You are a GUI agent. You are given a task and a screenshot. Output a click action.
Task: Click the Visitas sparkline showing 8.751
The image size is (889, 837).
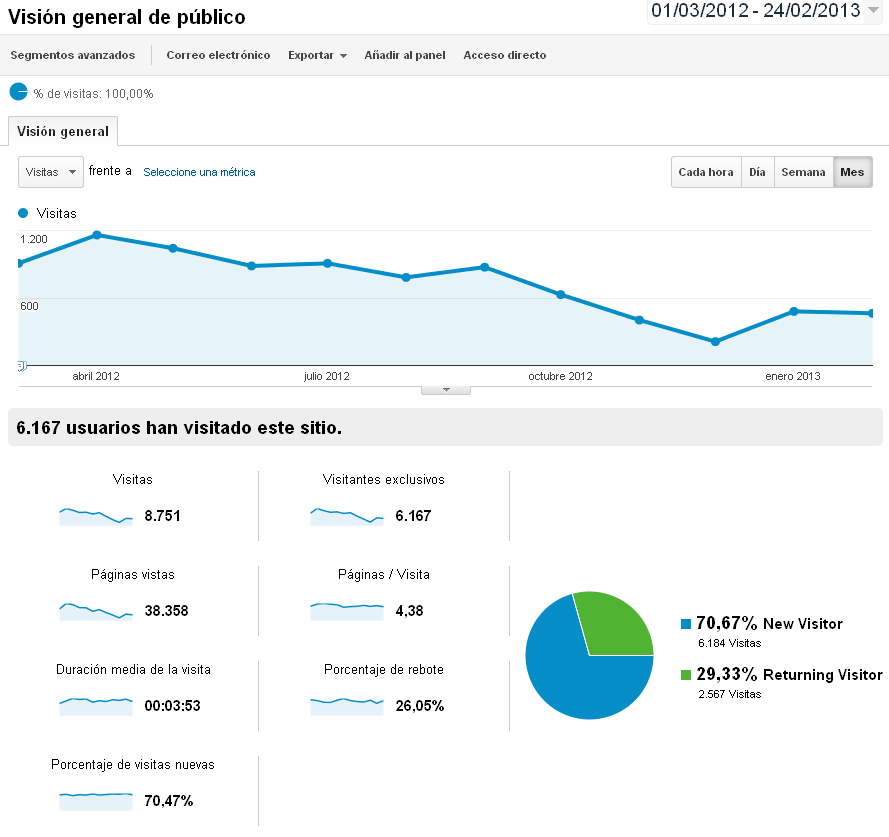click(96, 516)
